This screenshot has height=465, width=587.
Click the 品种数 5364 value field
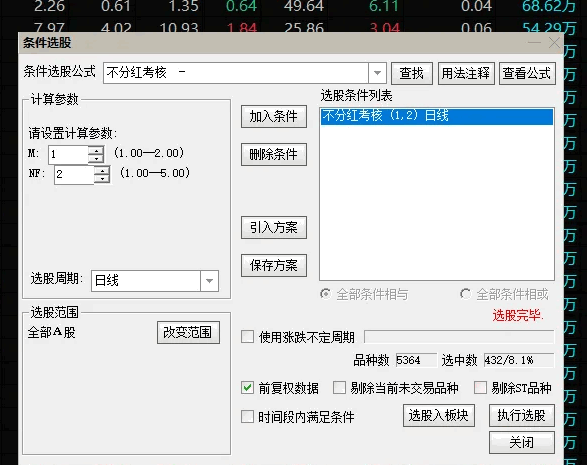[416, 360]
